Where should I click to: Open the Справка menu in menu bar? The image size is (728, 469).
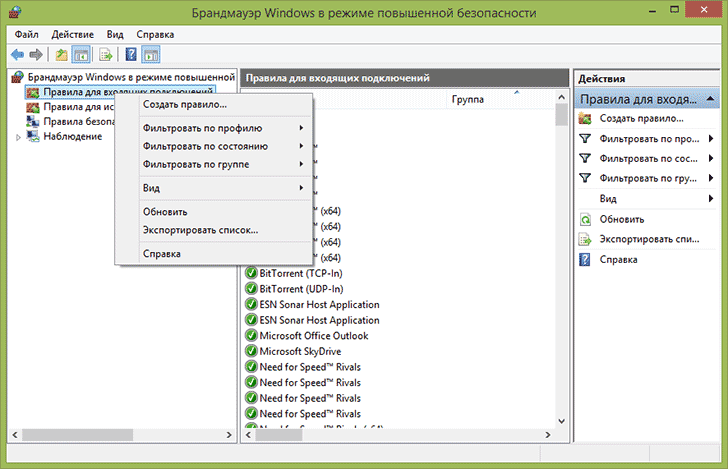point(155,34)
